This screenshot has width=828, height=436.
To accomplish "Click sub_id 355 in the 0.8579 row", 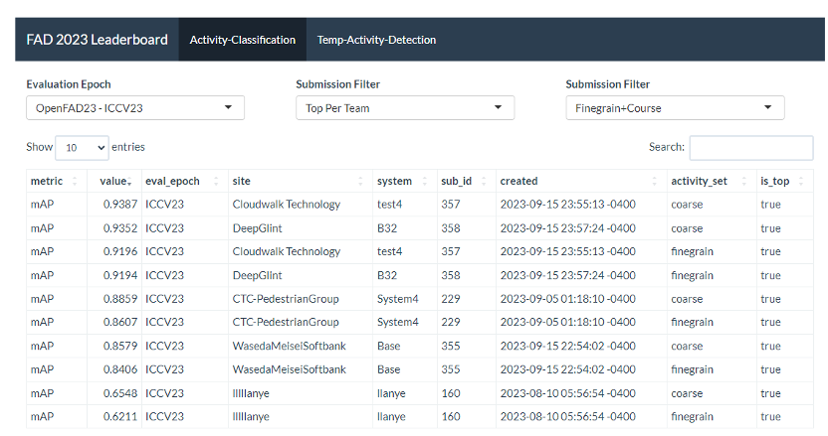I will [451, 346].
